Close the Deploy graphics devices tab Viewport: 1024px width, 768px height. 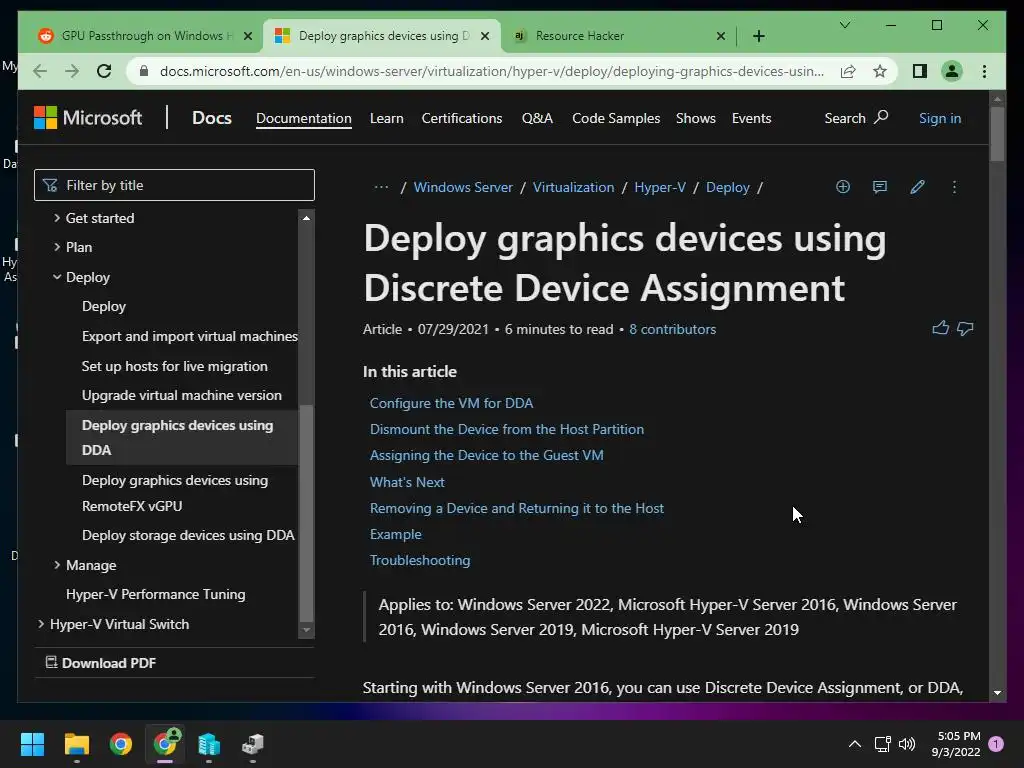pos(485,36)
